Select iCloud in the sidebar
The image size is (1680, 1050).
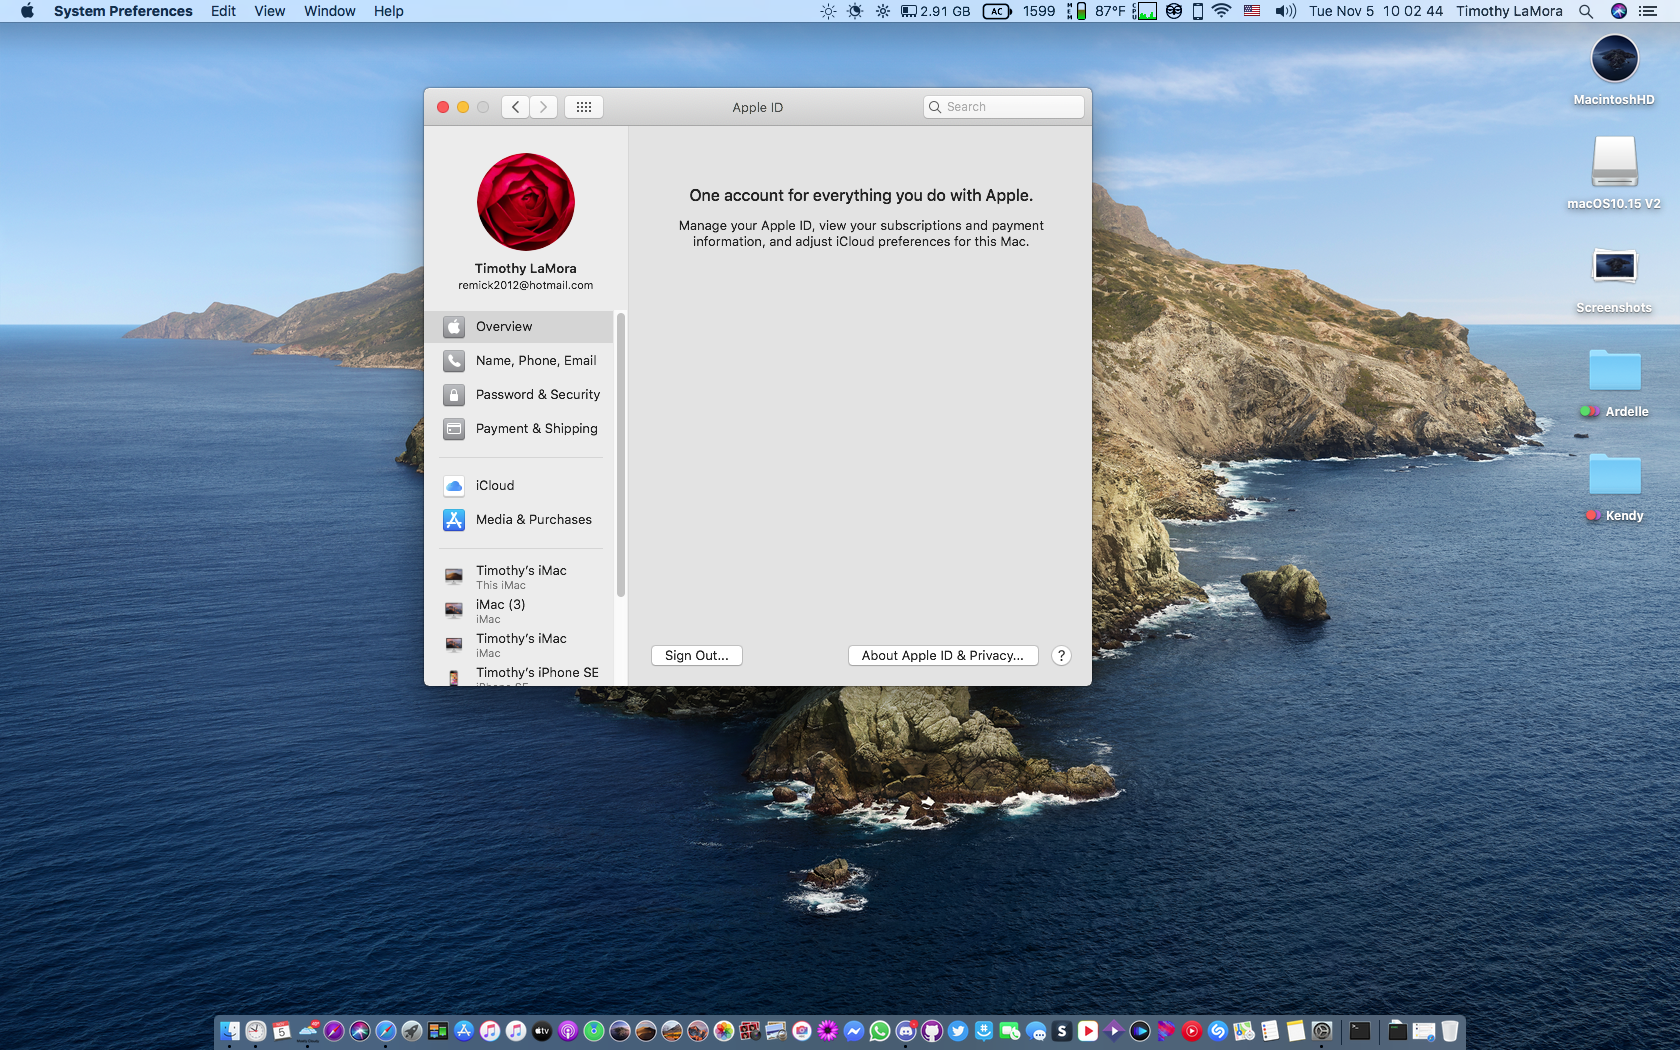519,486
